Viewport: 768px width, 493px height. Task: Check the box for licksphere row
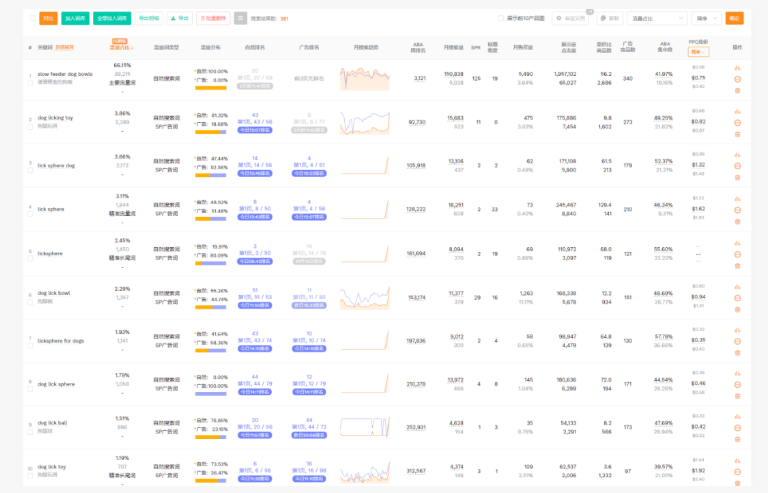coord(30,258)
